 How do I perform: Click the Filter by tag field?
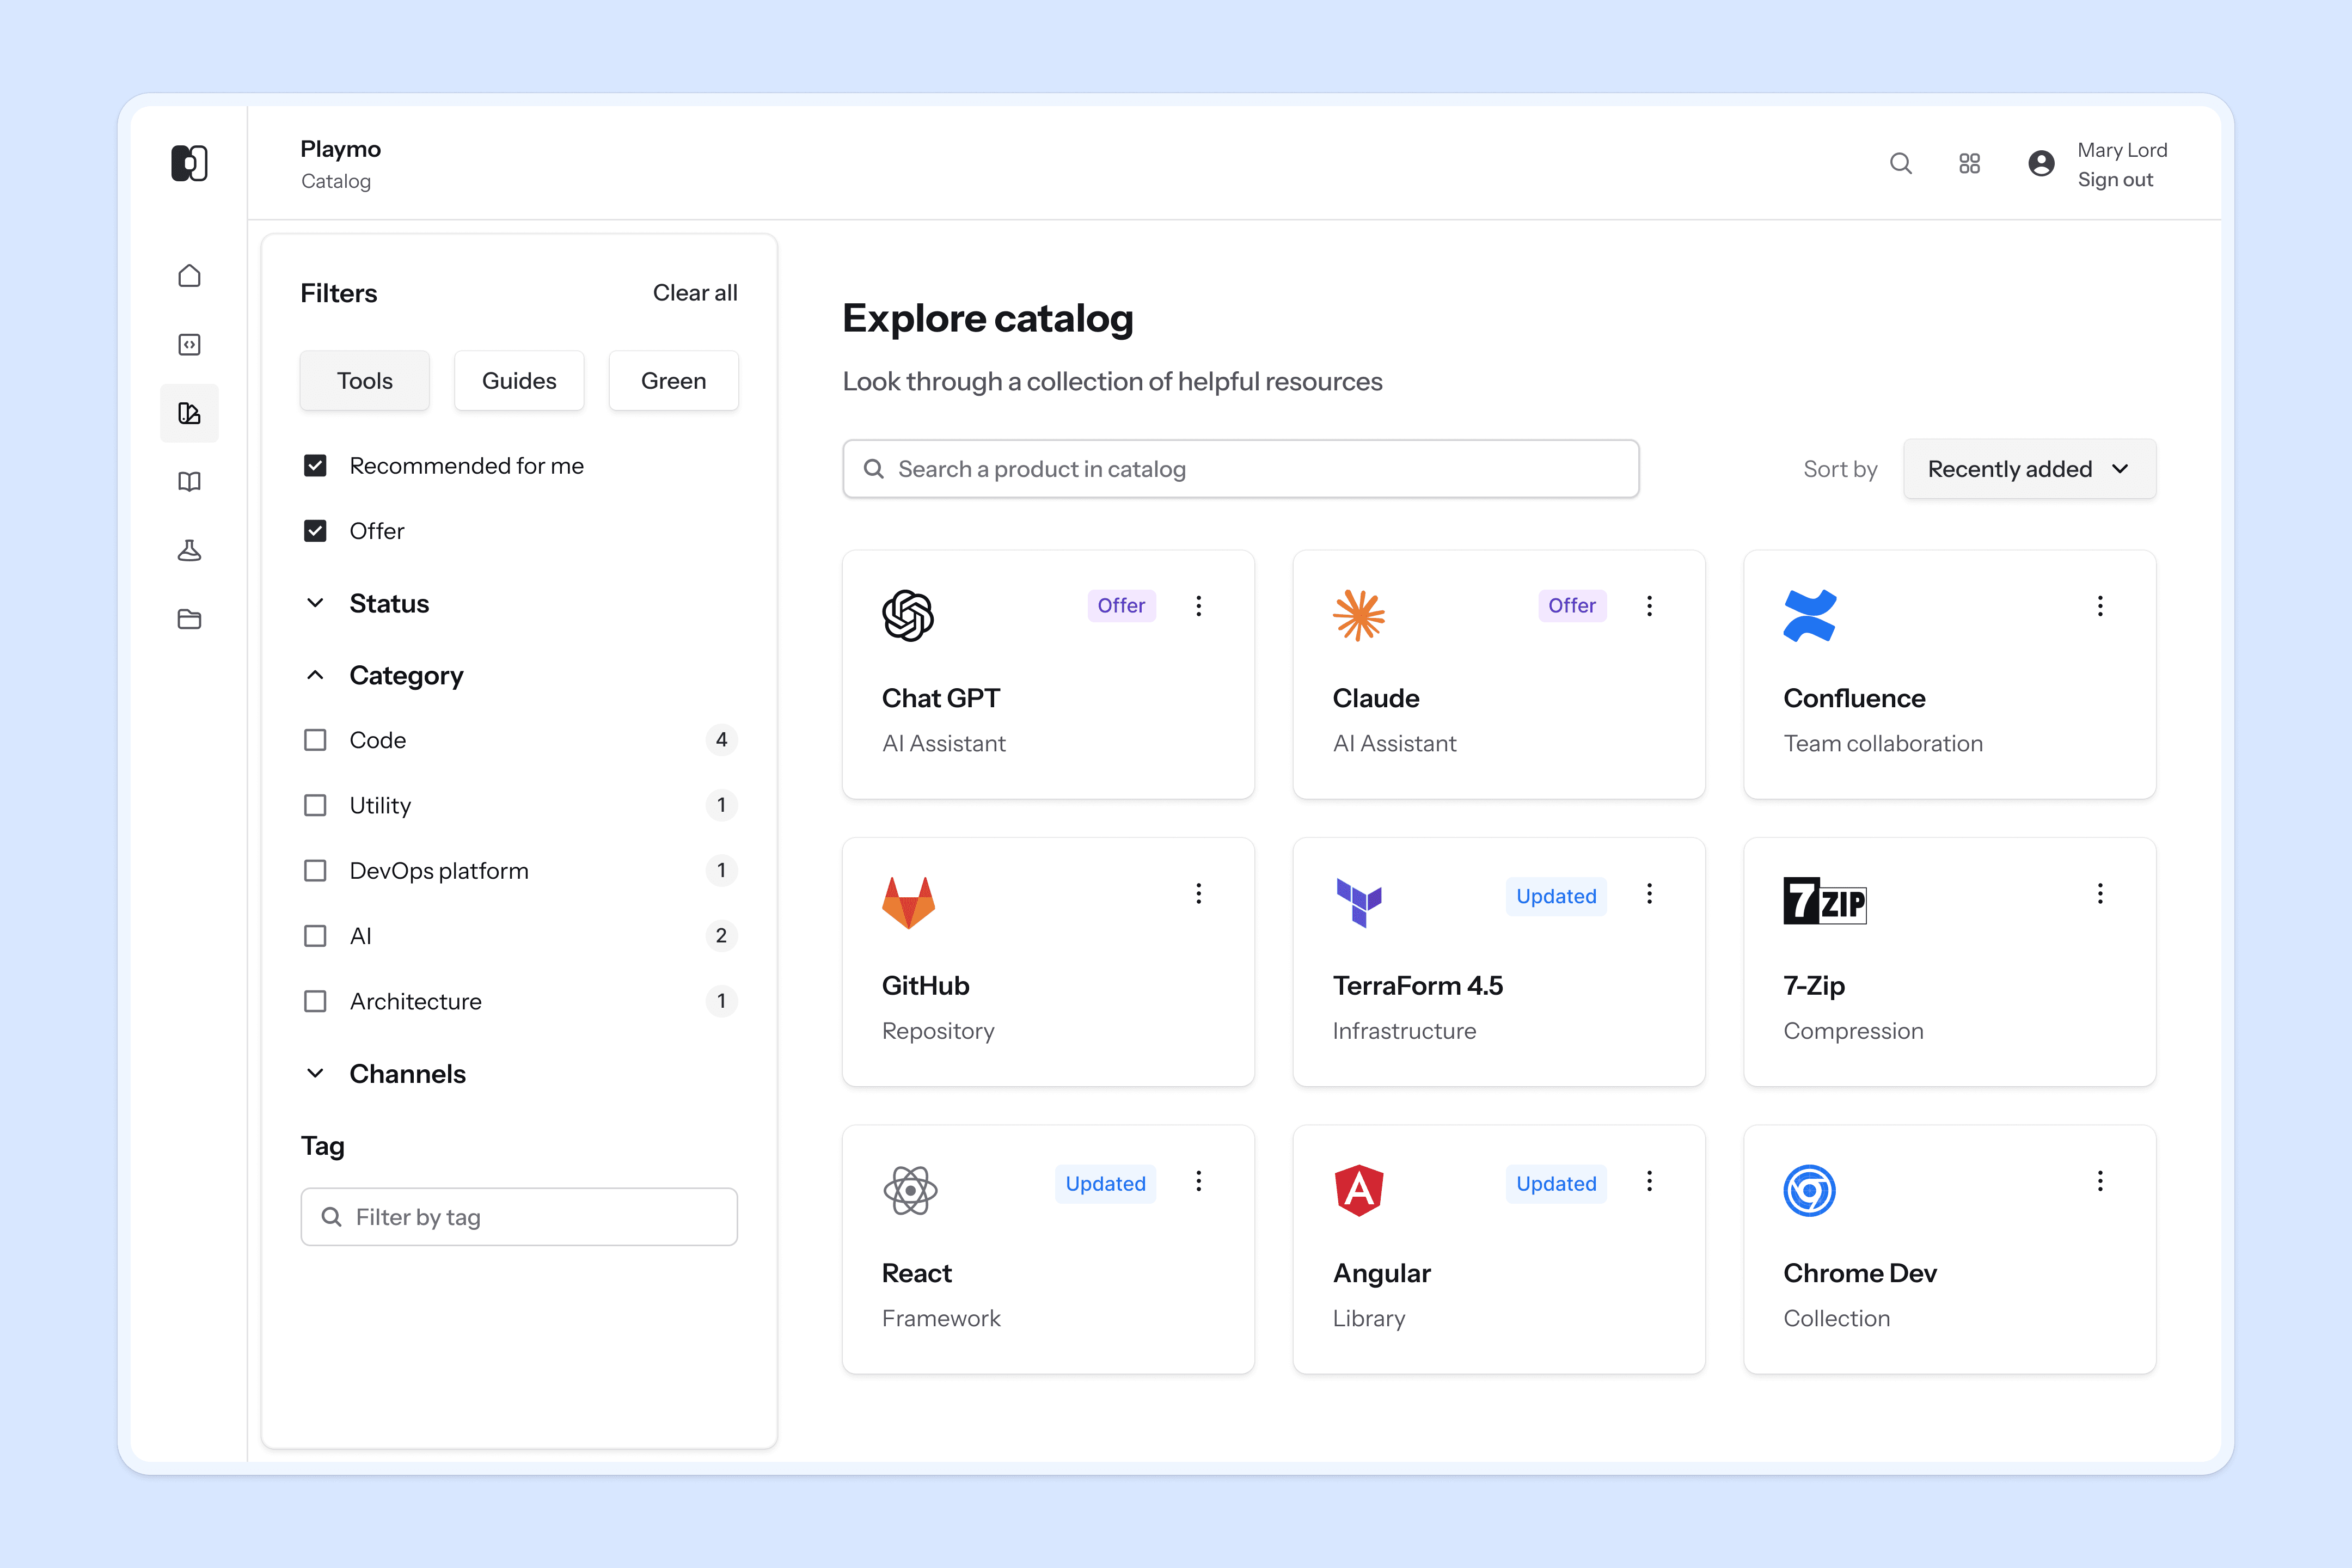coord(519,1217)
